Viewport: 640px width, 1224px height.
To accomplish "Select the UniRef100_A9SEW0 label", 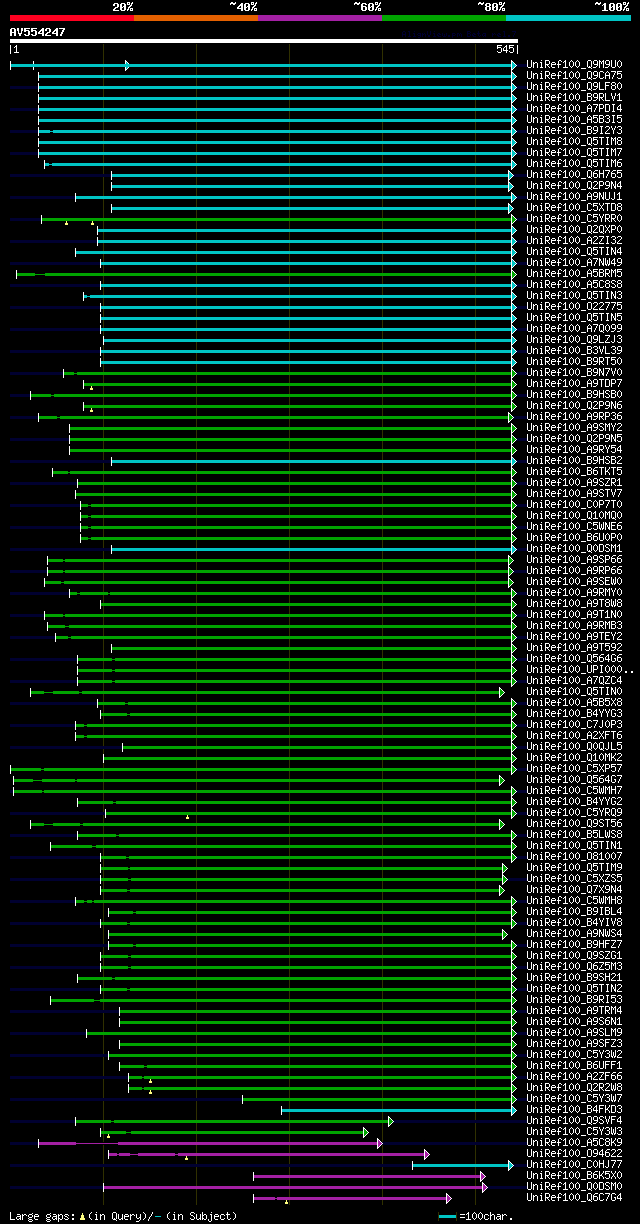I will (x=574, y=582).
